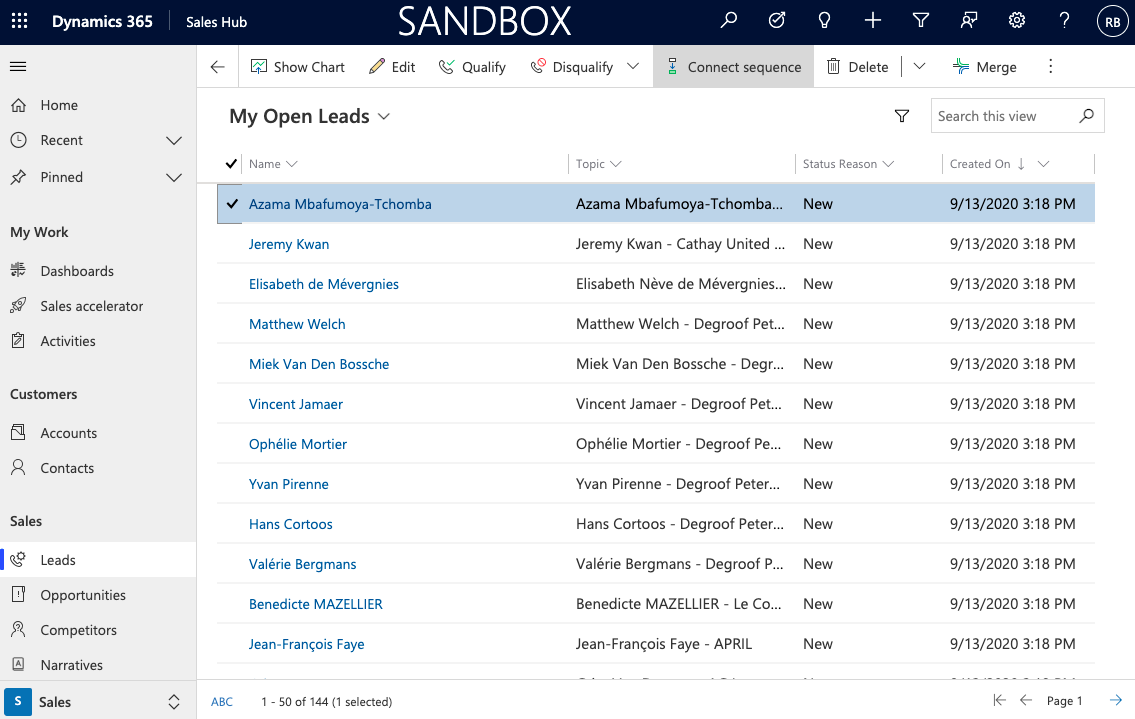This screenshot has height=719, width=1135.
Task: Click Edit in the command bar
Action: [x=392, y=67]
